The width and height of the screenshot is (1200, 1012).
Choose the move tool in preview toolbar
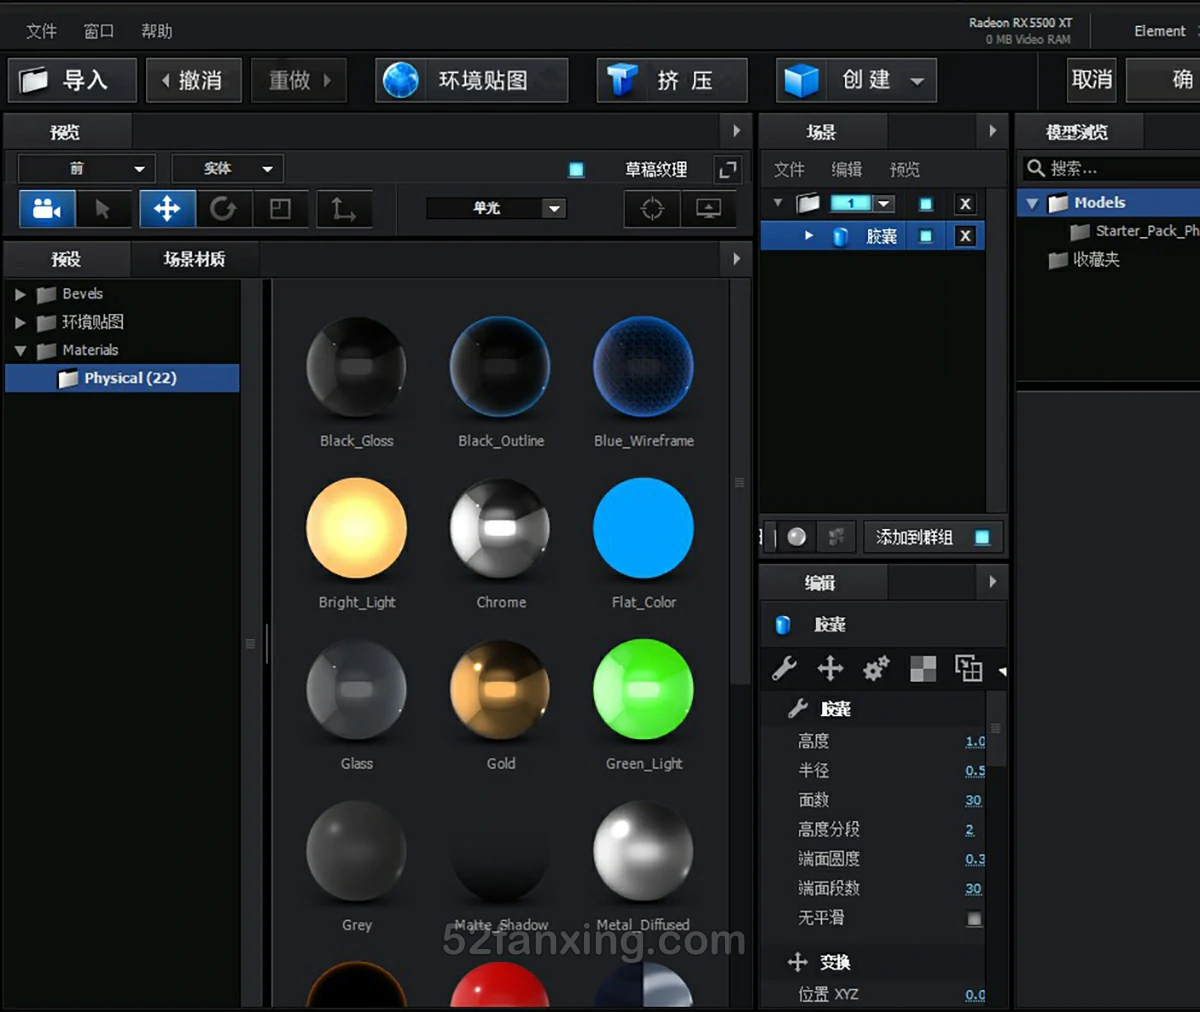click(167, 208)
